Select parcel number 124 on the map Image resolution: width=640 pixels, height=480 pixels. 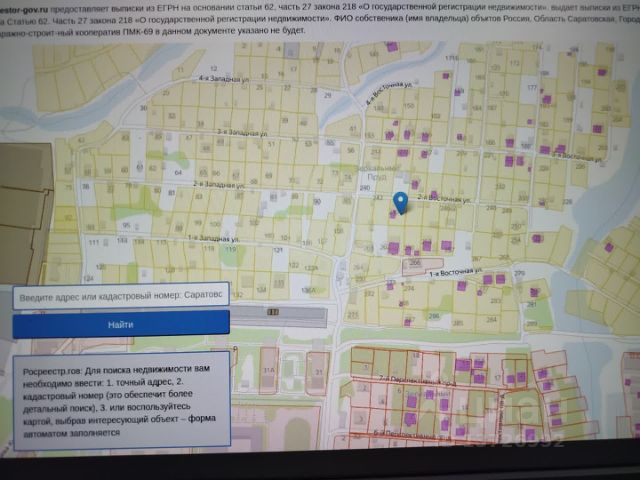(88, 279)
